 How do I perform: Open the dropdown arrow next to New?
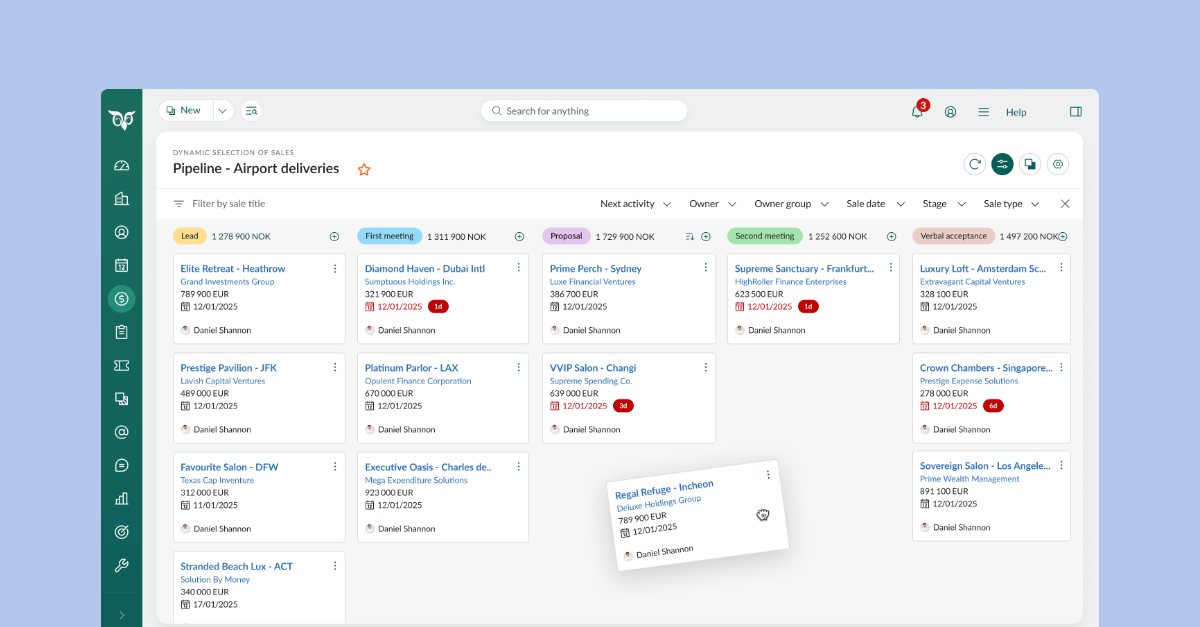(x=223, y=110)
